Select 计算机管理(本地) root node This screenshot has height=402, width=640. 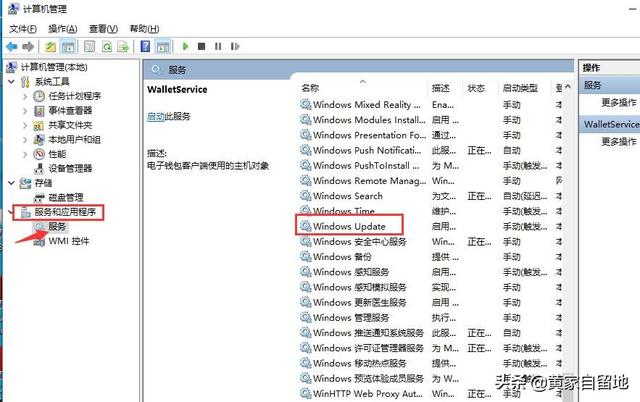click(x=54, y=67)
